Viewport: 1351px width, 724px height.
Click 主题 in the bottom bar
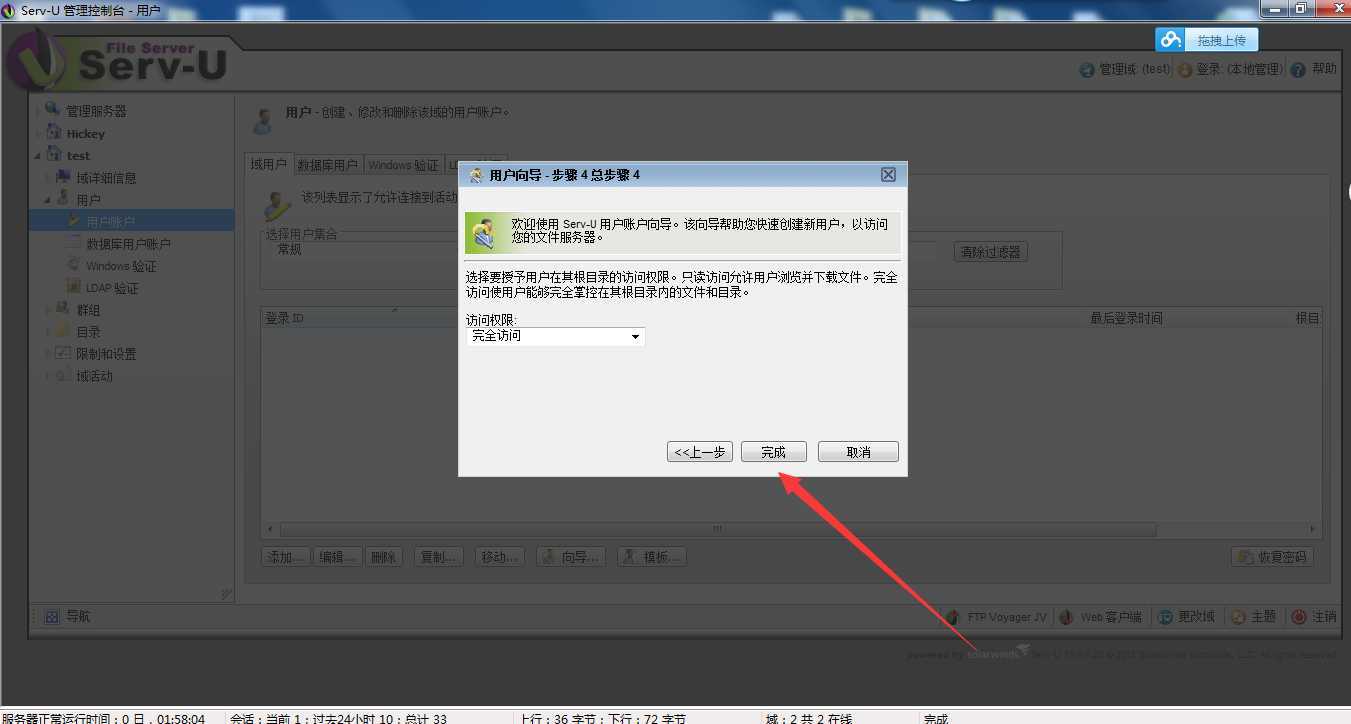point(1253,617)
